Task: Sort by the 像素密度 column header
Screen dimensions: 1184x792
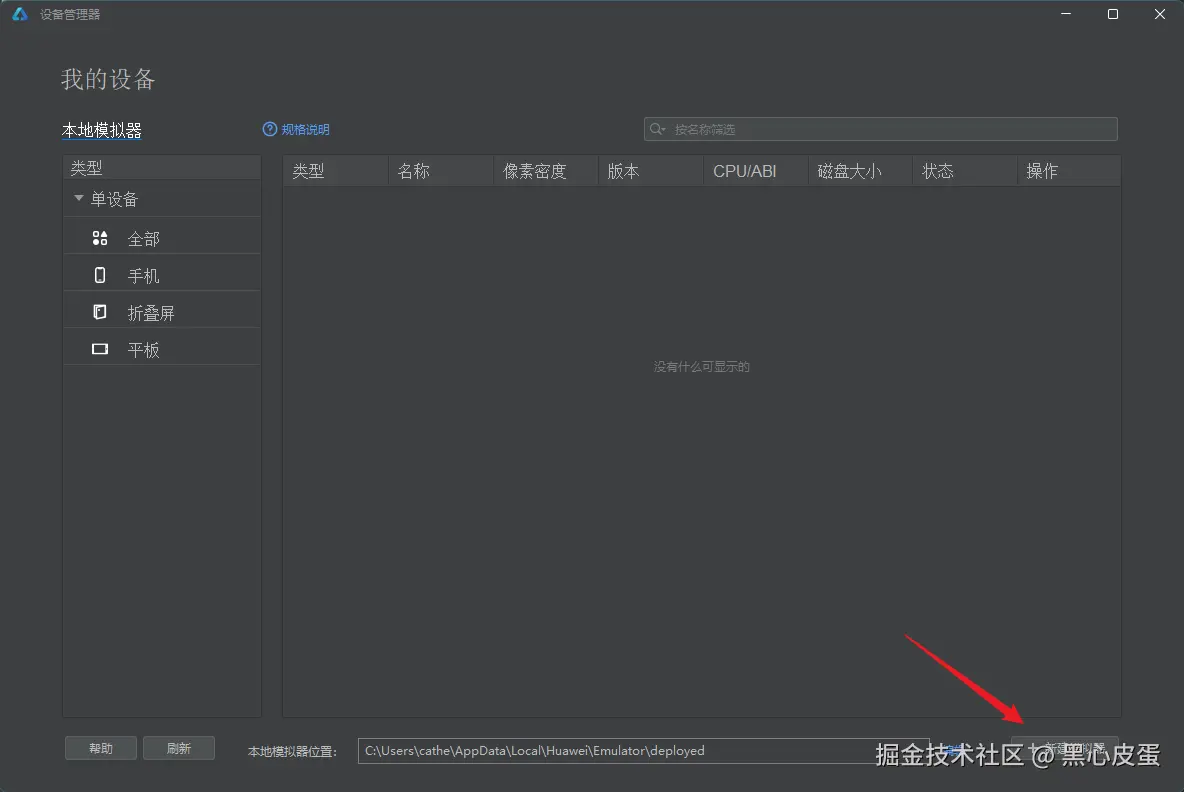Action: click(545, 171)
